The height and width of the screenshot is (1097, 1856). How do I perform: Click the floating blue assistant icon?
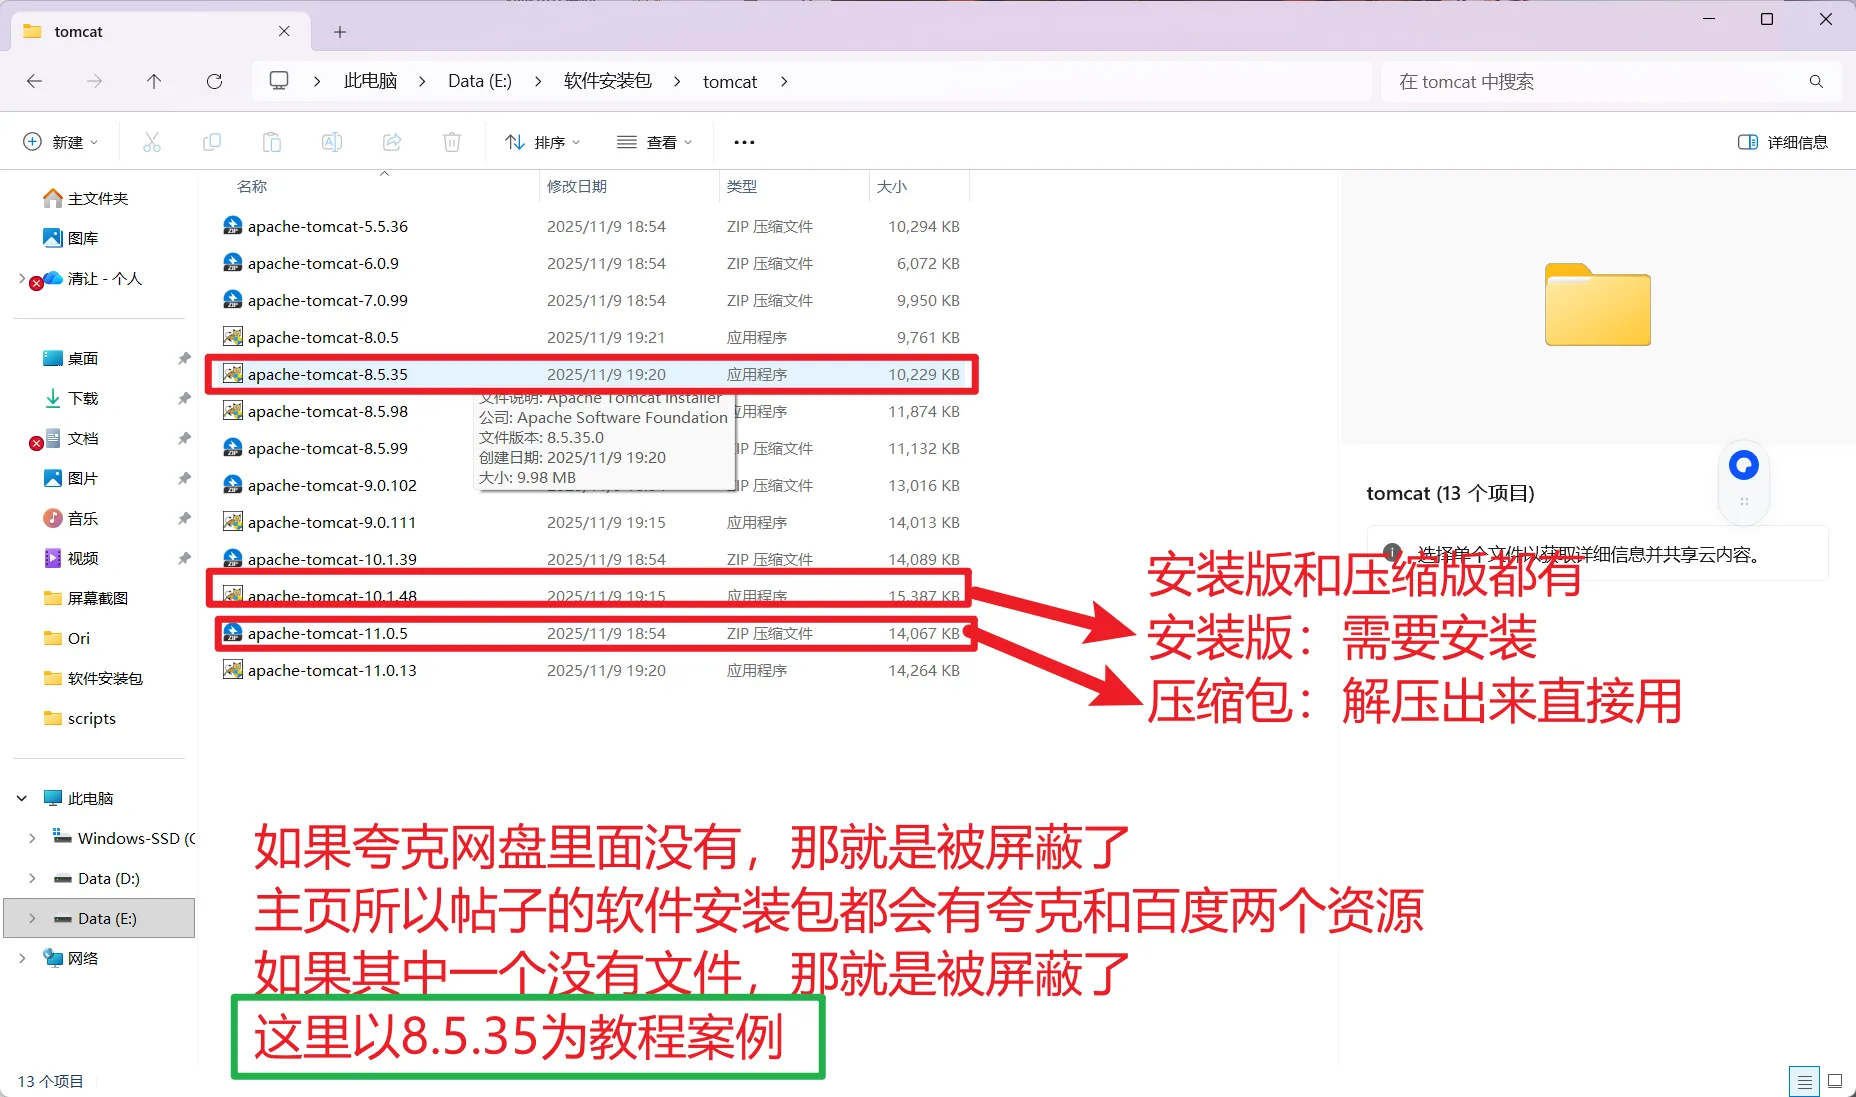[1744, 465]
